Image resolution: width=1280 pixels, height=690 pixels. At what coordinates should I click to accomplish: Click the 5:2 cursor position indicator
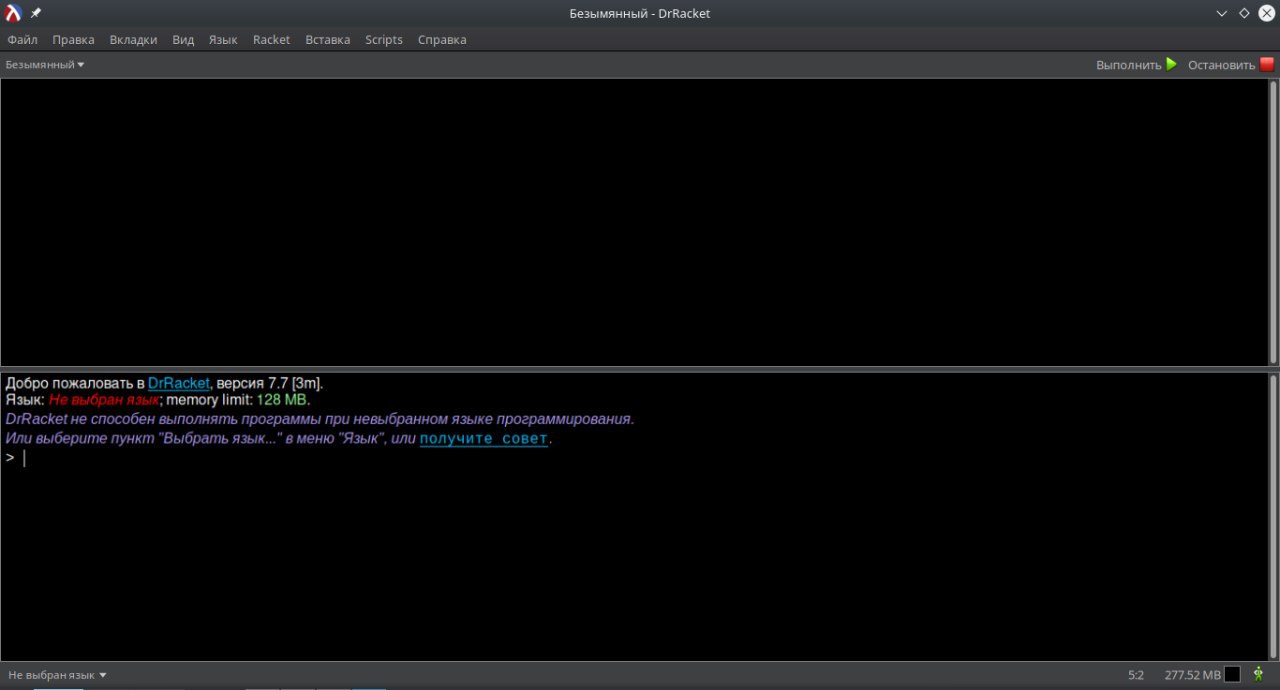1136,675
